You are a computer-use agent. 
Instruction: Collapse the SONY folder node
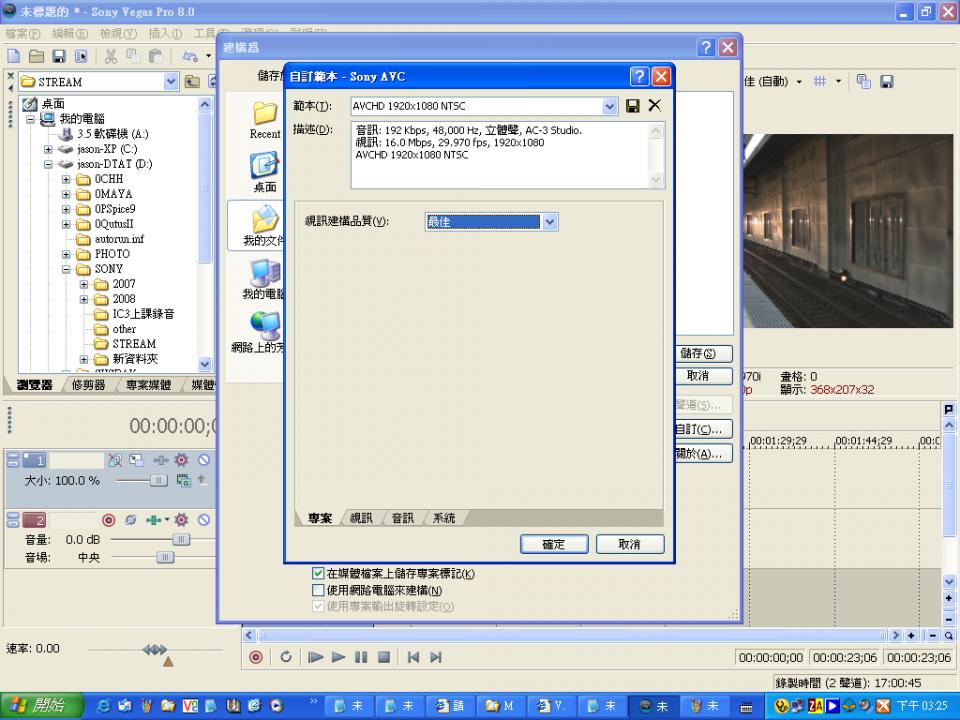point(66,269)
